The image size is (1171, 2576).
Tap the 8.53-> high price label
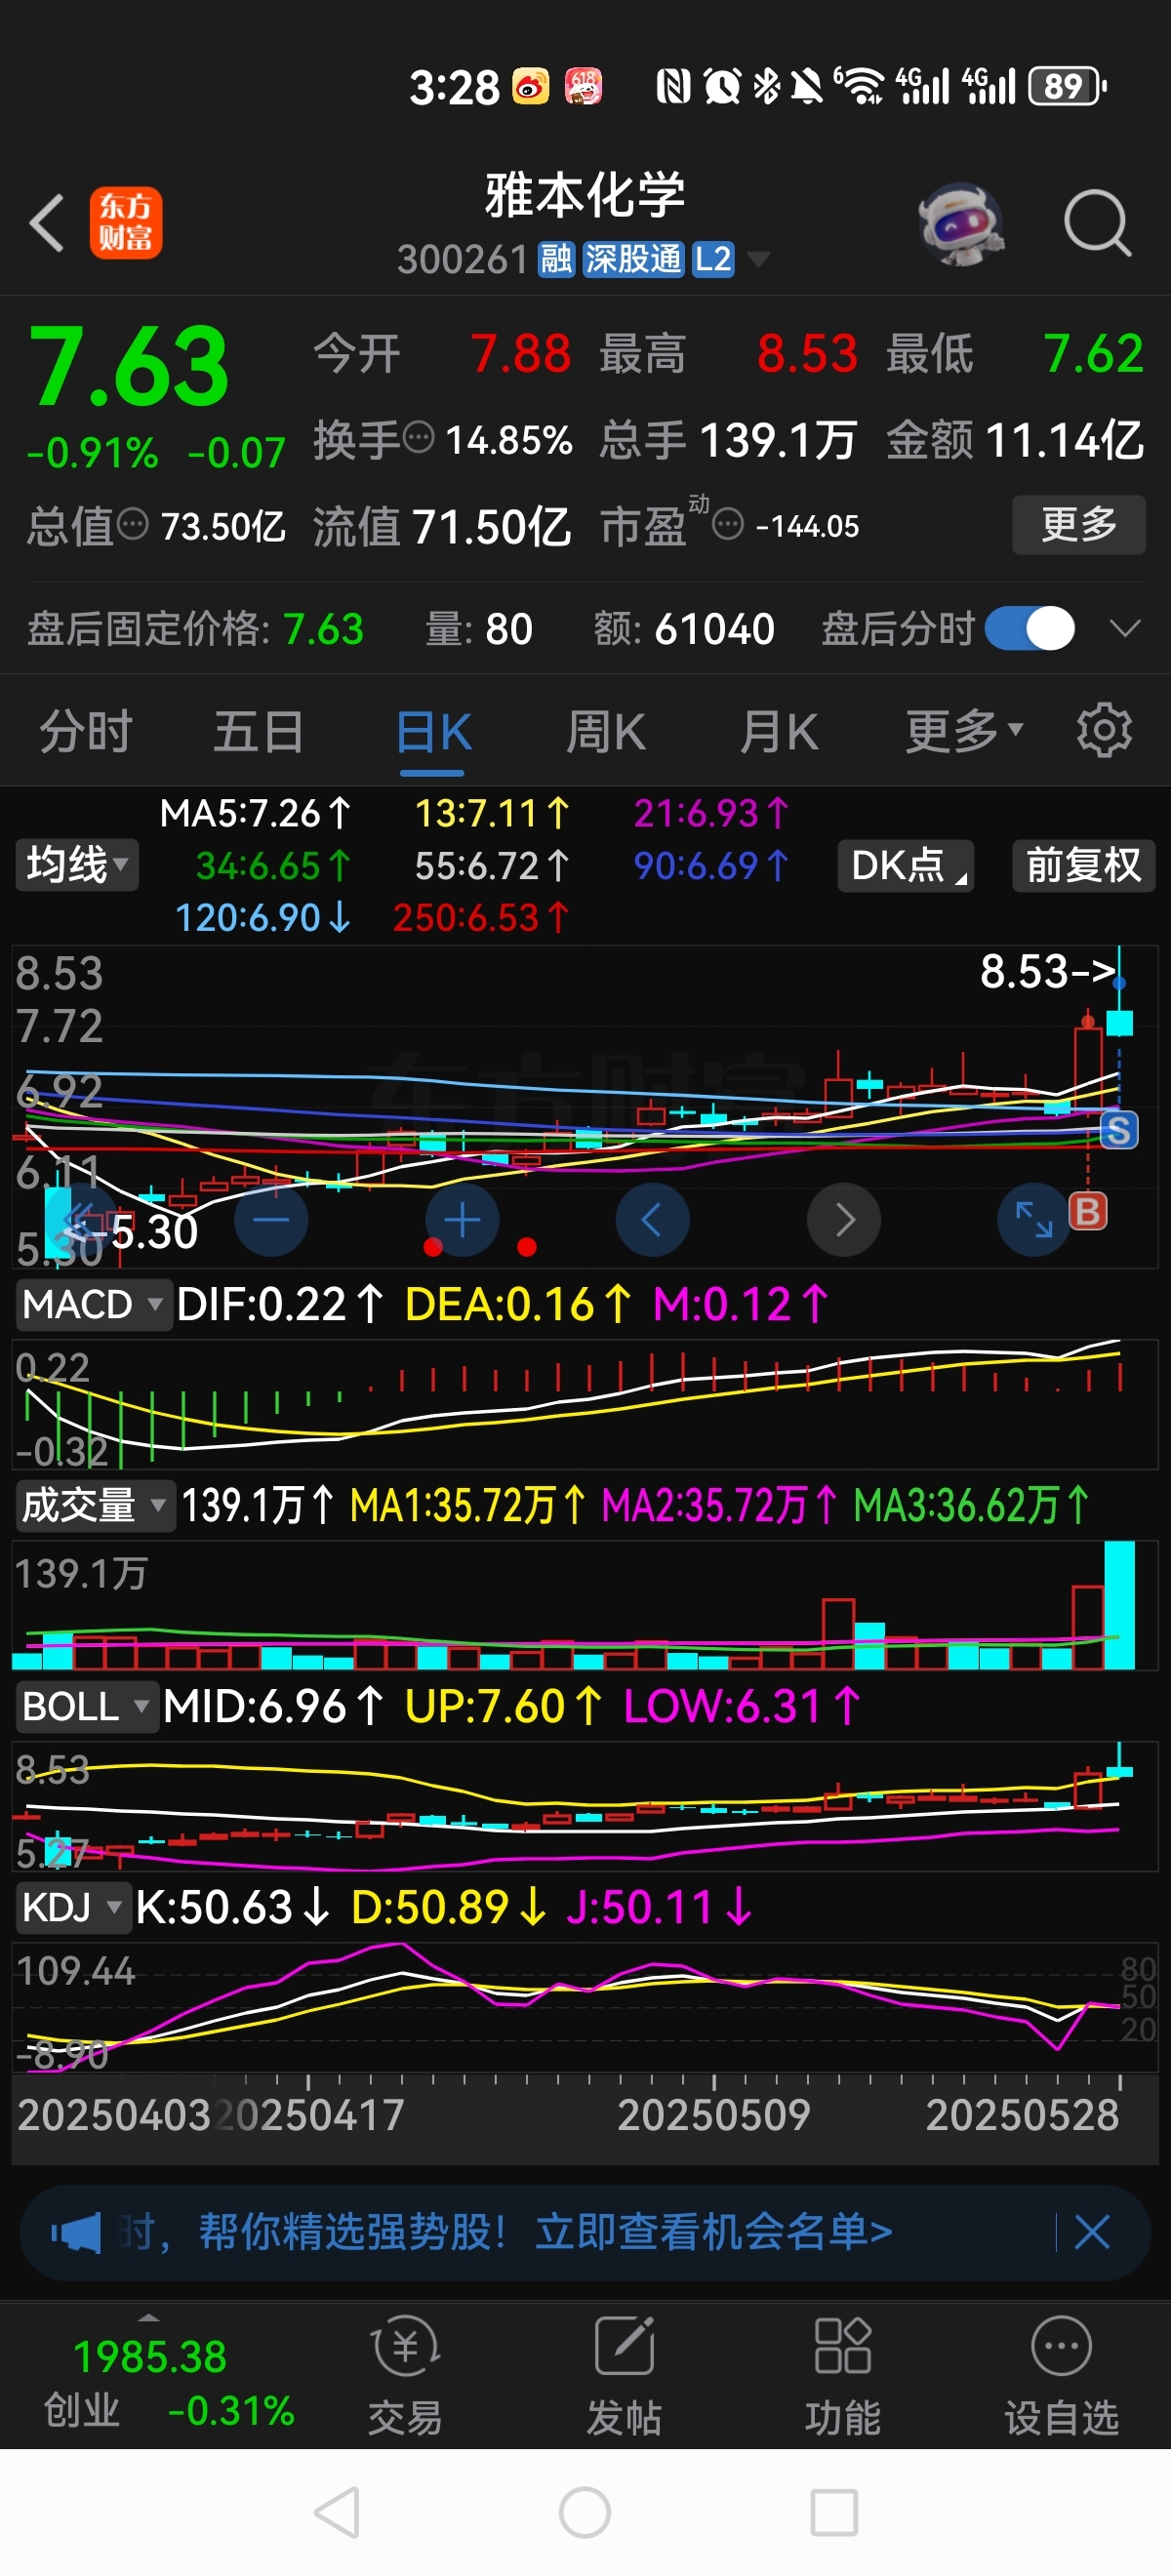click(x=1047, y=971)
